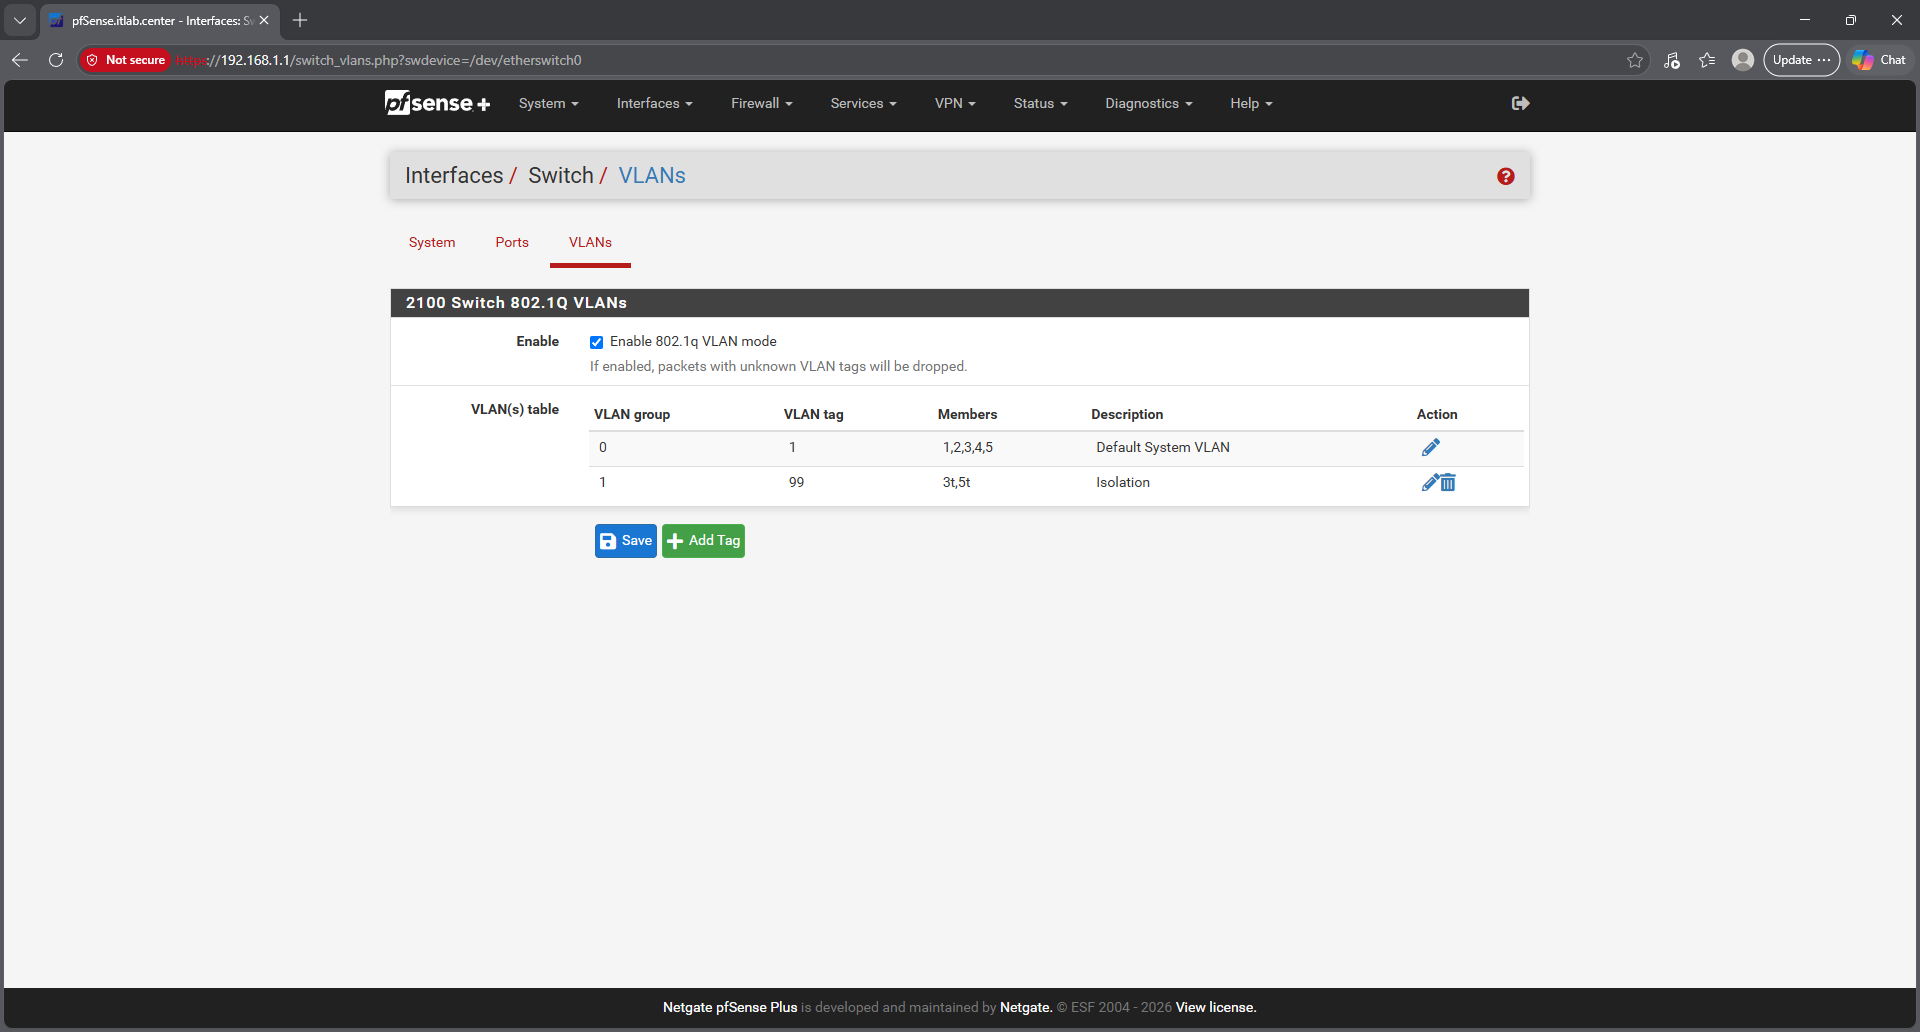Open browser extensions music icon
This screenshot has height=1032, width=1920.
pyautogui.click(x=1671, y=60)
